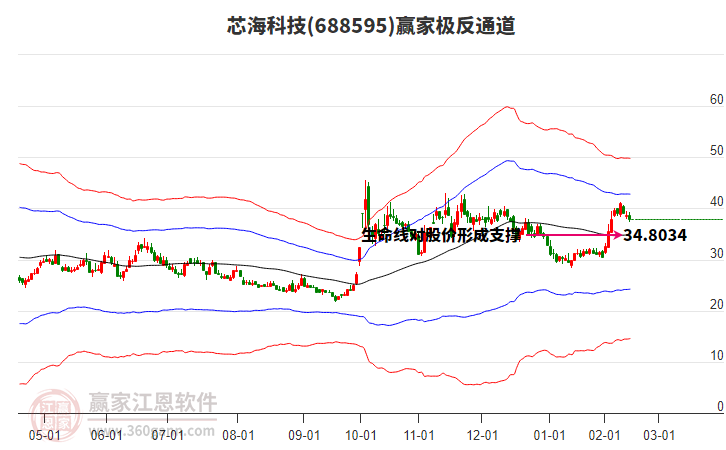Click the x-axis date 05-01

coord(44,435)
